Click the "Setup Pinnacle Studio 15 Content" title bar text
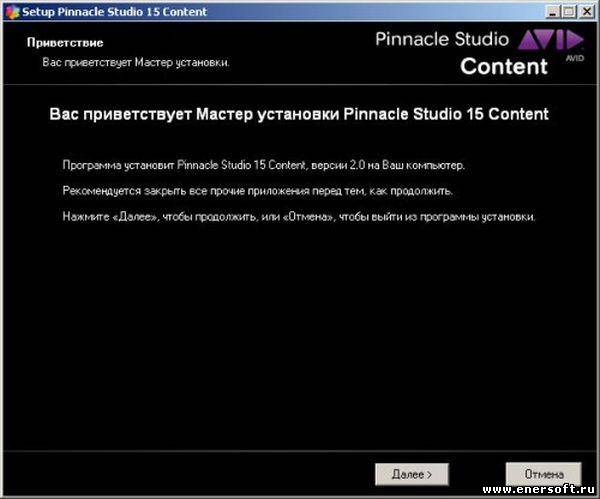The height and width of the screenshot is (499, 600). pos(114,12)
